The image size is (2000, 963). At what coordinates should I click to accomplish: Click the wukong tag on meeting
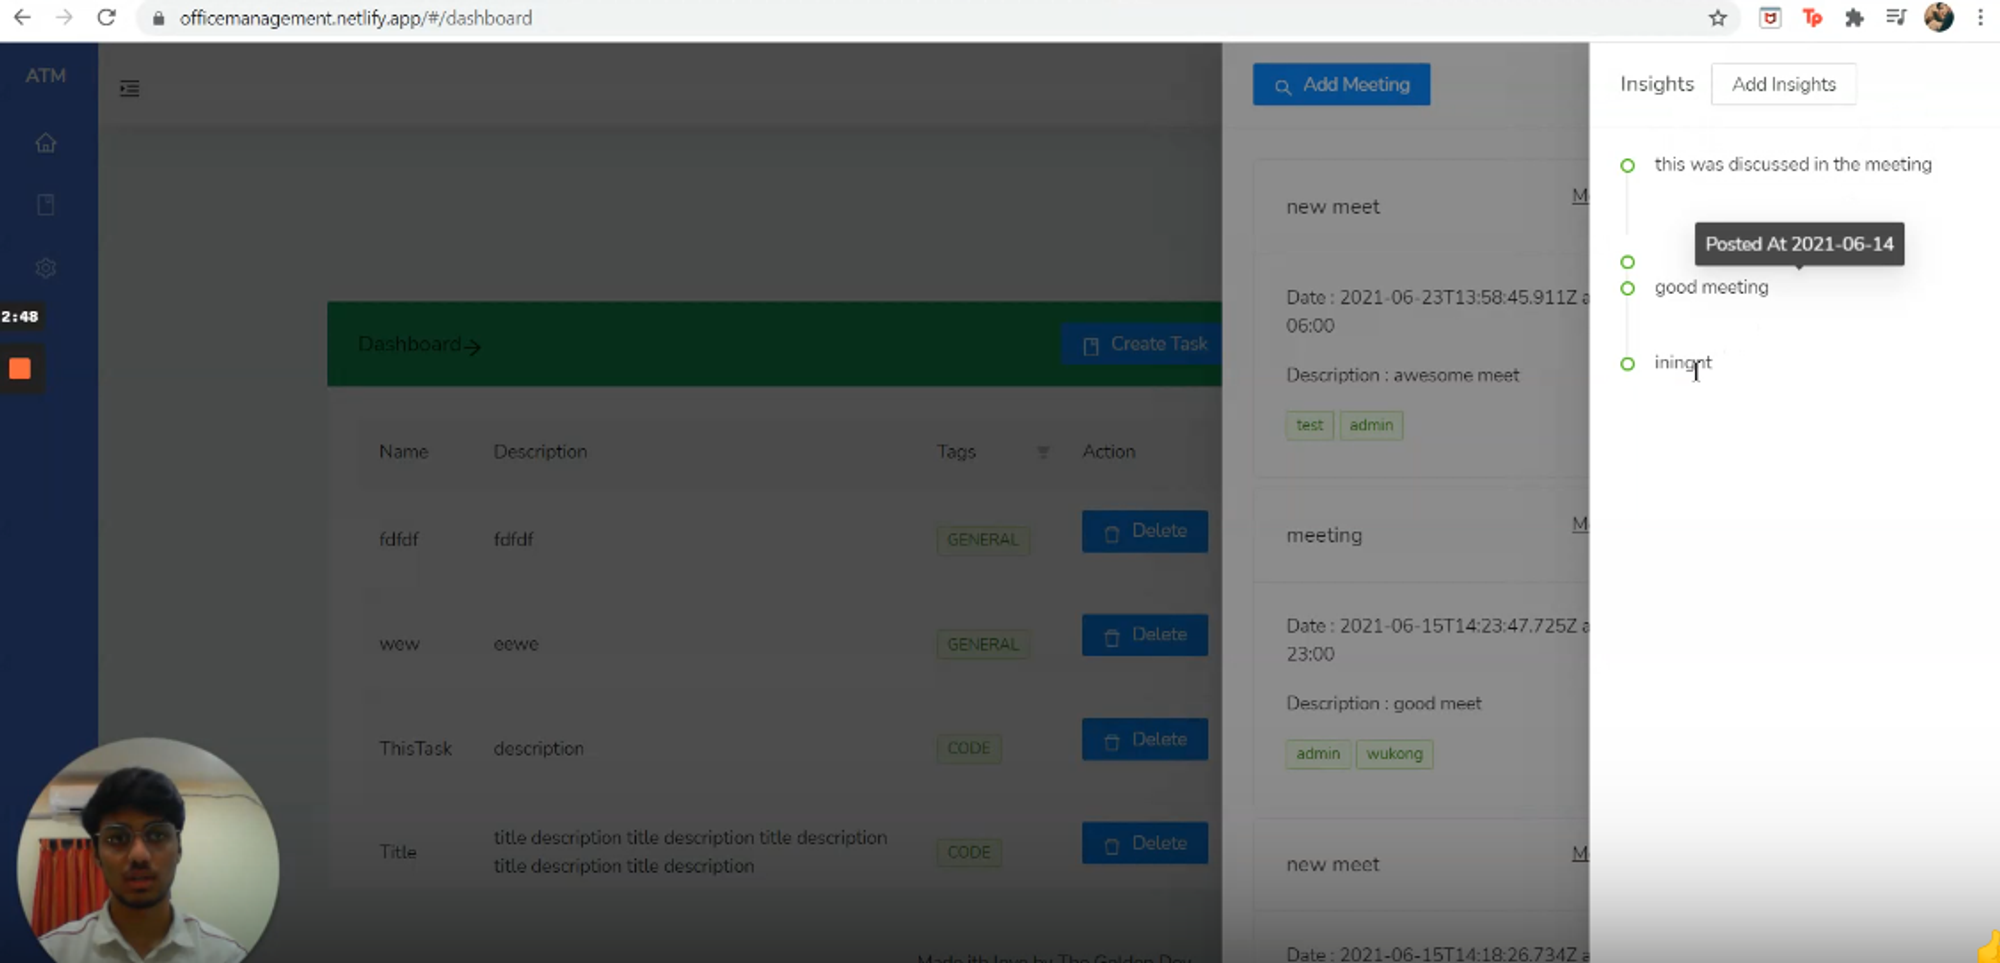click(1394, 754)
